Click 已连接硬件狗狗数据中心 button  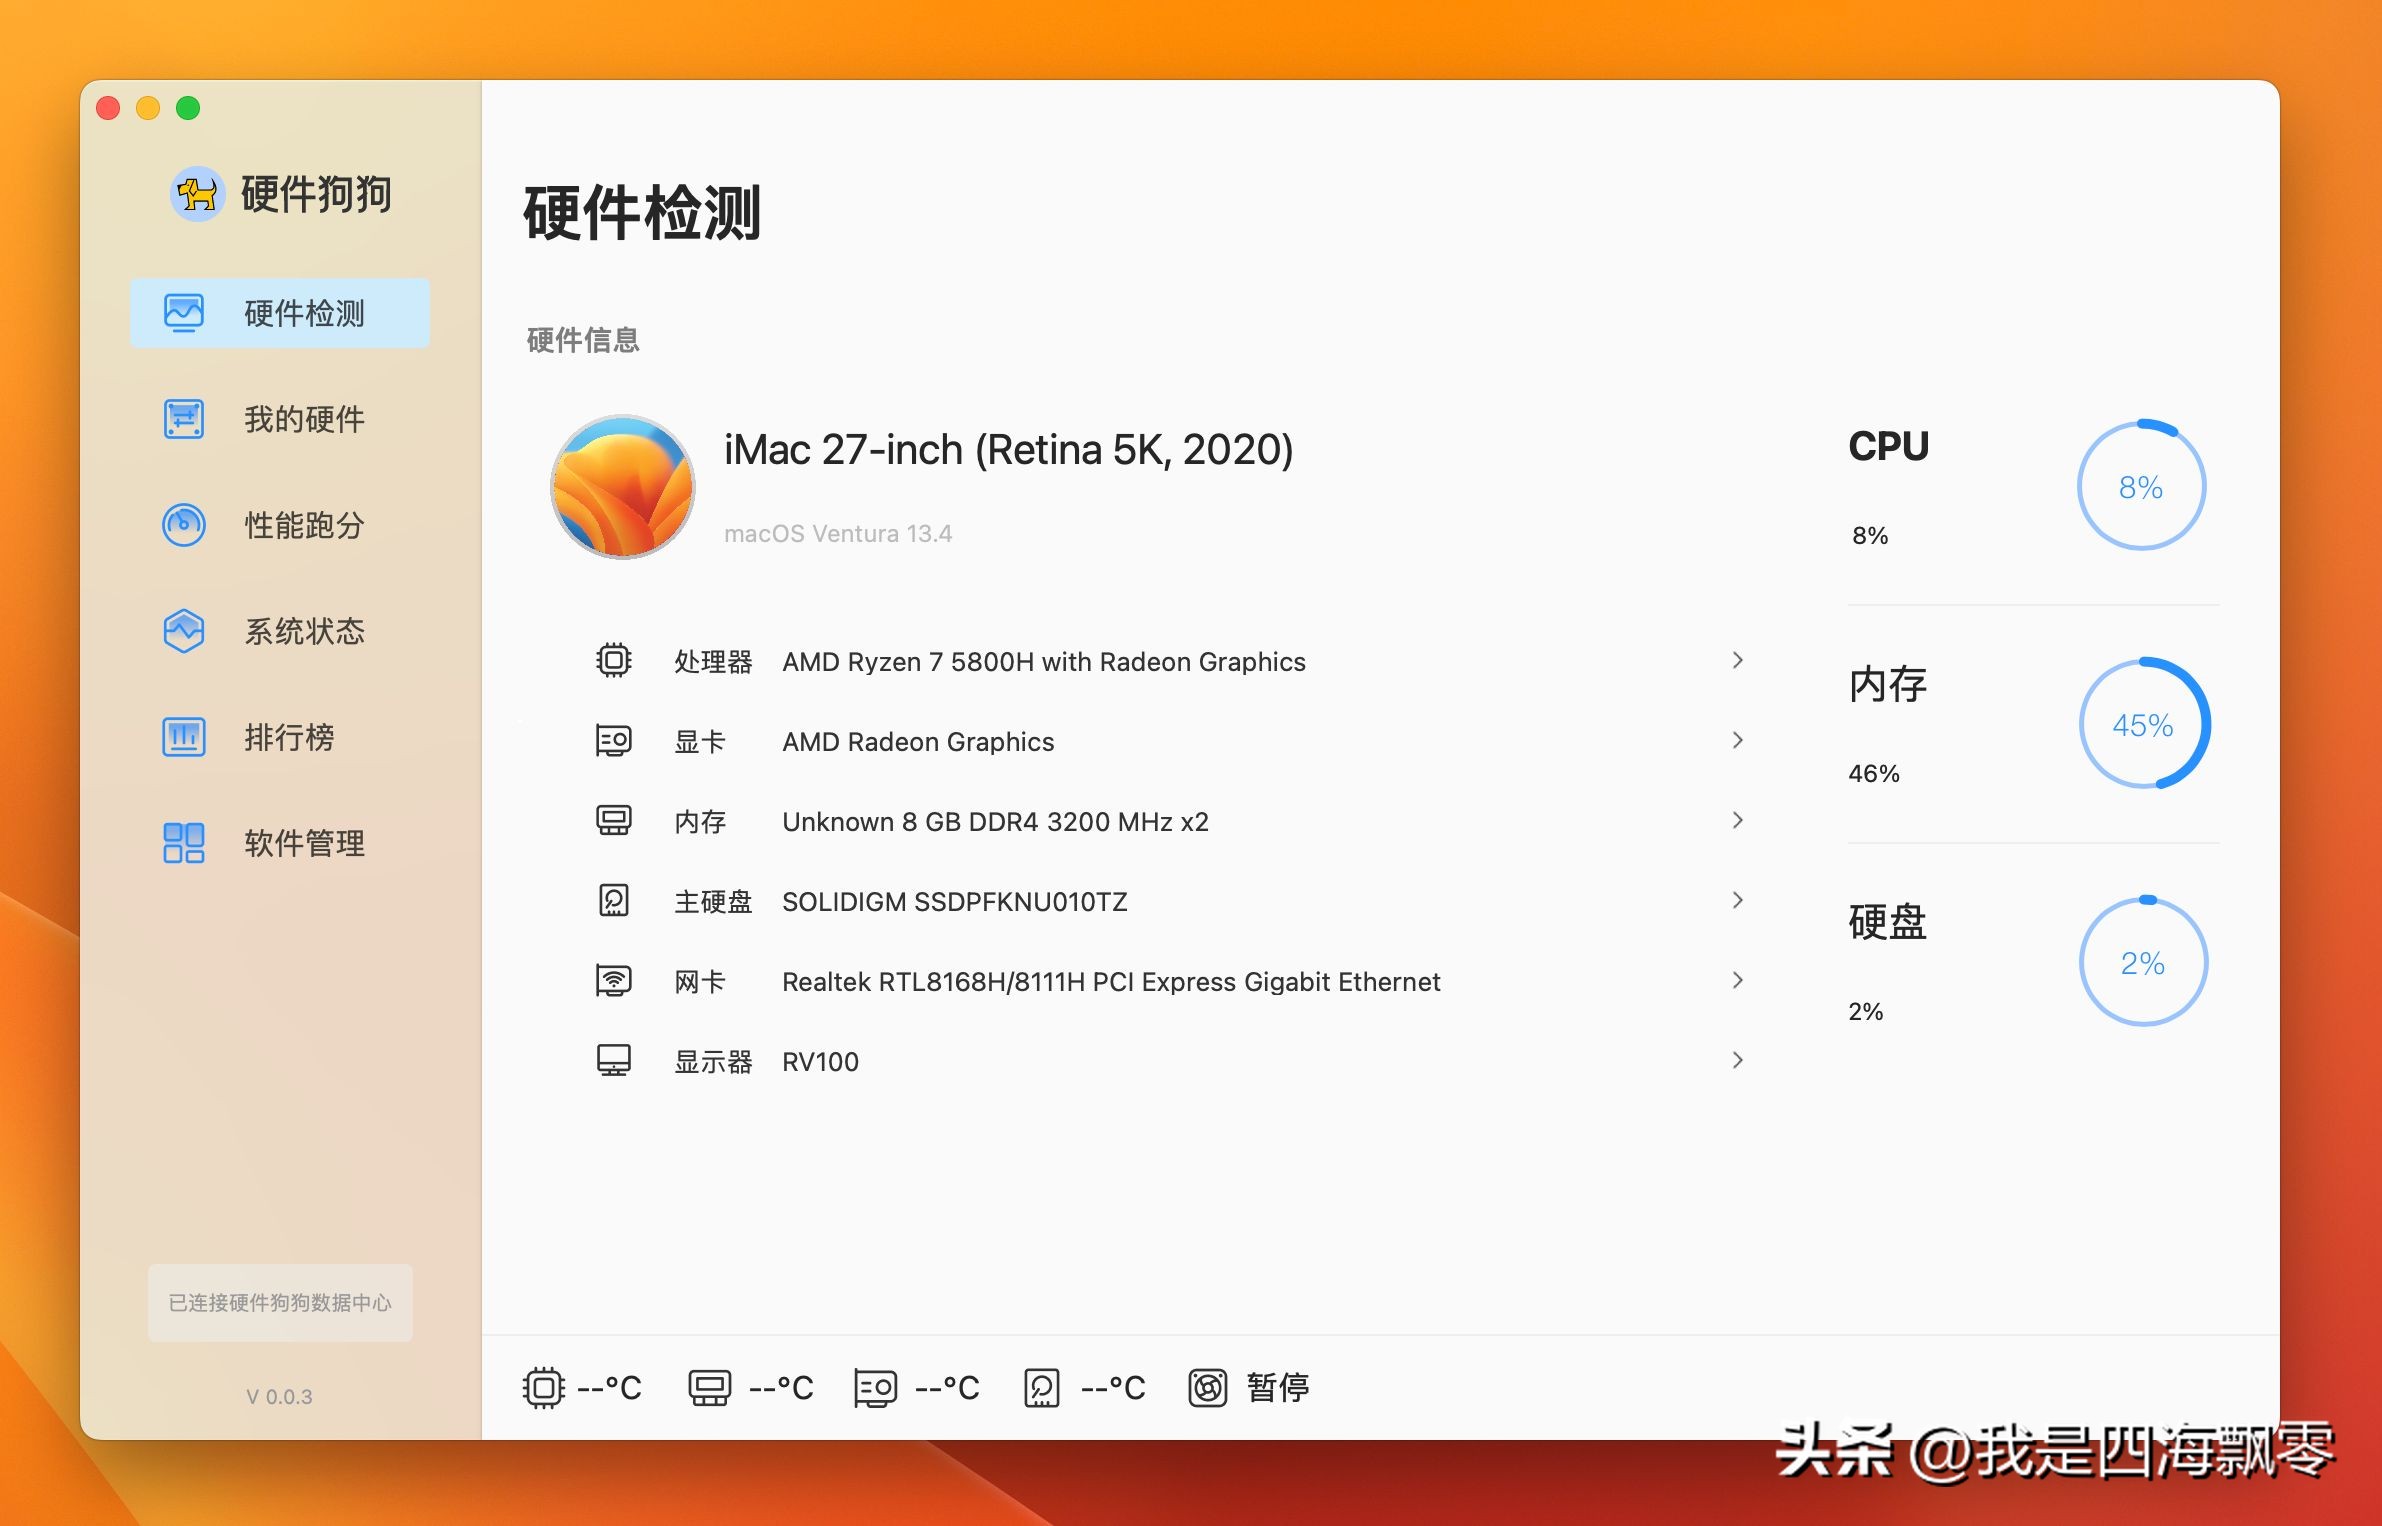[280, 1302]
